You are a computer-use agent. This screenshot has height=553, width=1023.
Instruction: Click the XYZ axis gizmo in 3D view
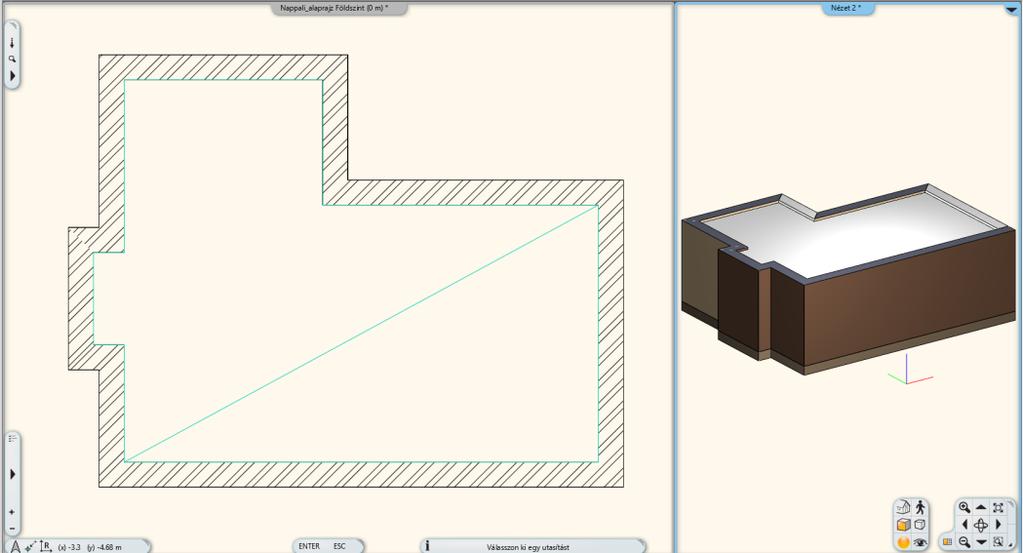(909, 371)
